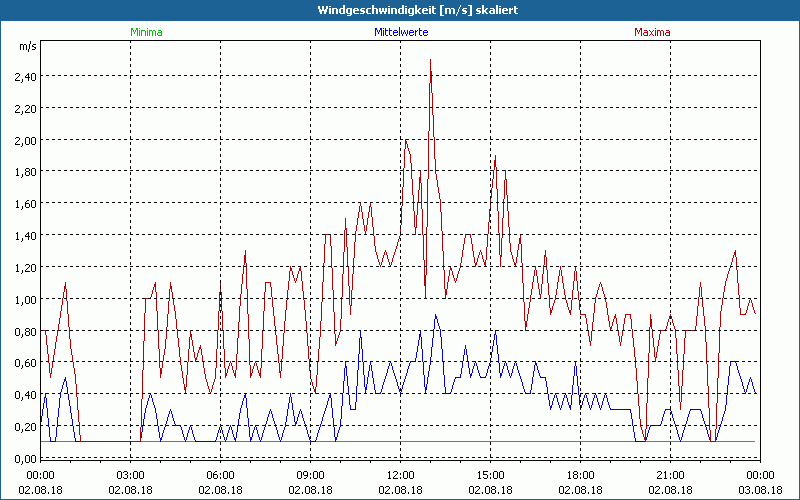The height and width of the screenshot is (500, 800).
Task: Select the 1,00 y-axis tick label
Action: (x=26, y=299)
